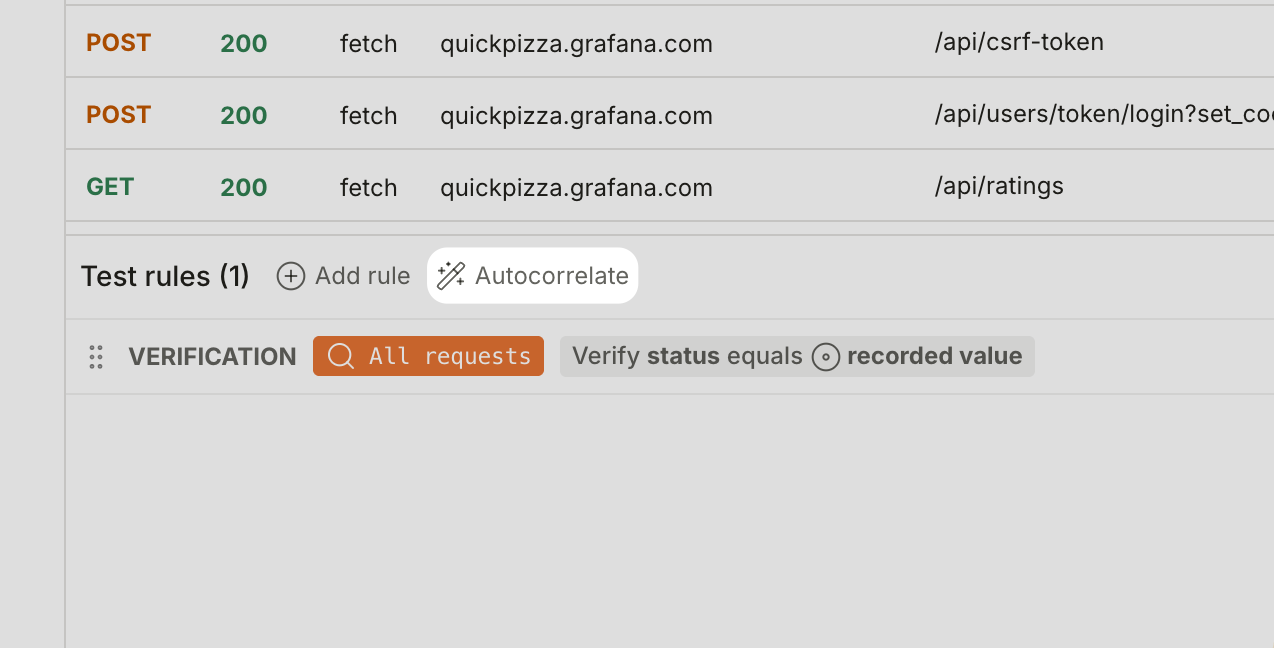Image resolution: width=1274 pixels, height=648 pixels.
Task: Click the POST method of the csrf-token request
Action: (118, 43)
